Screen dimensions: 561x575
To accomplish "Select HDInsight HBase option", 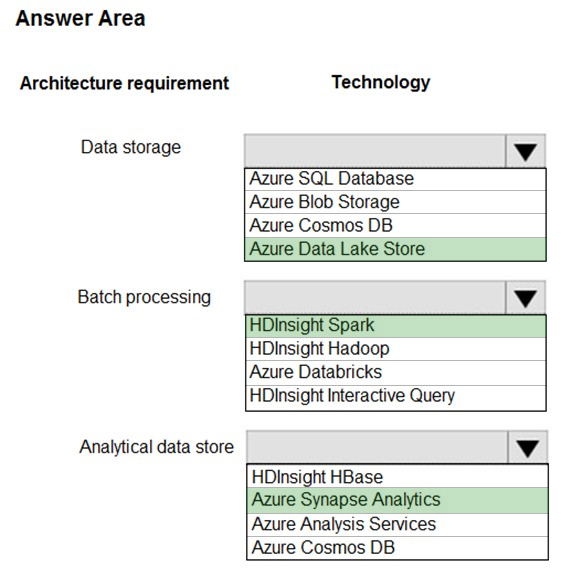I will pos(398,476).
